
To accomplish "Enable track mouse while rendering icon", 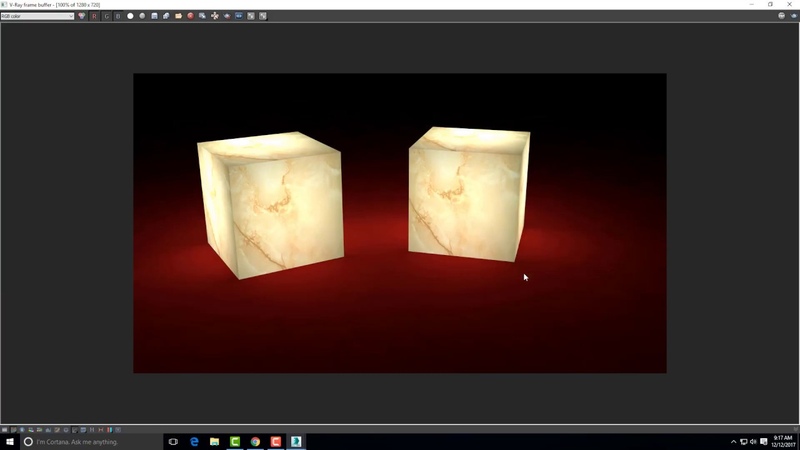I will [215, 16].
